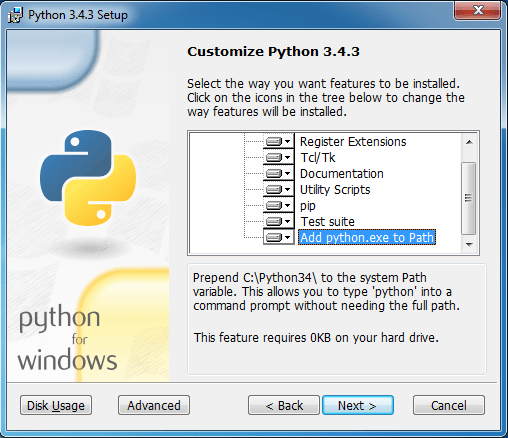Open Tcl/Tk feature drive icon dropdown

(278, 157)
